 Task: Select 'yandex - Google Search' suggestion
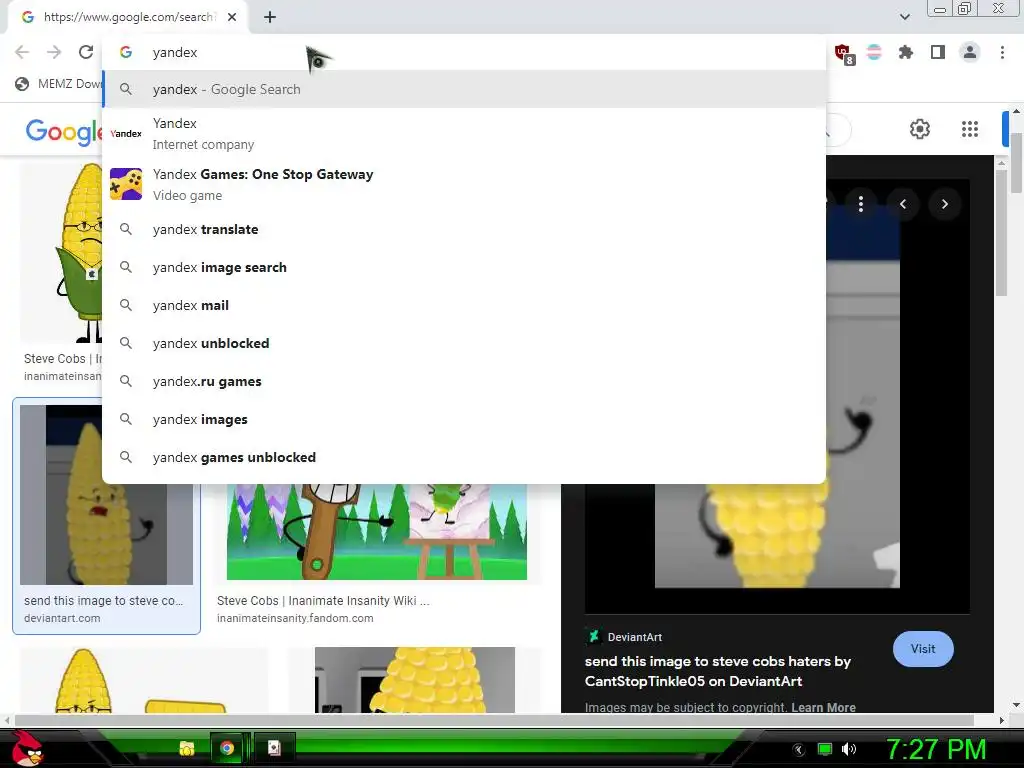(x=464, y=89)
